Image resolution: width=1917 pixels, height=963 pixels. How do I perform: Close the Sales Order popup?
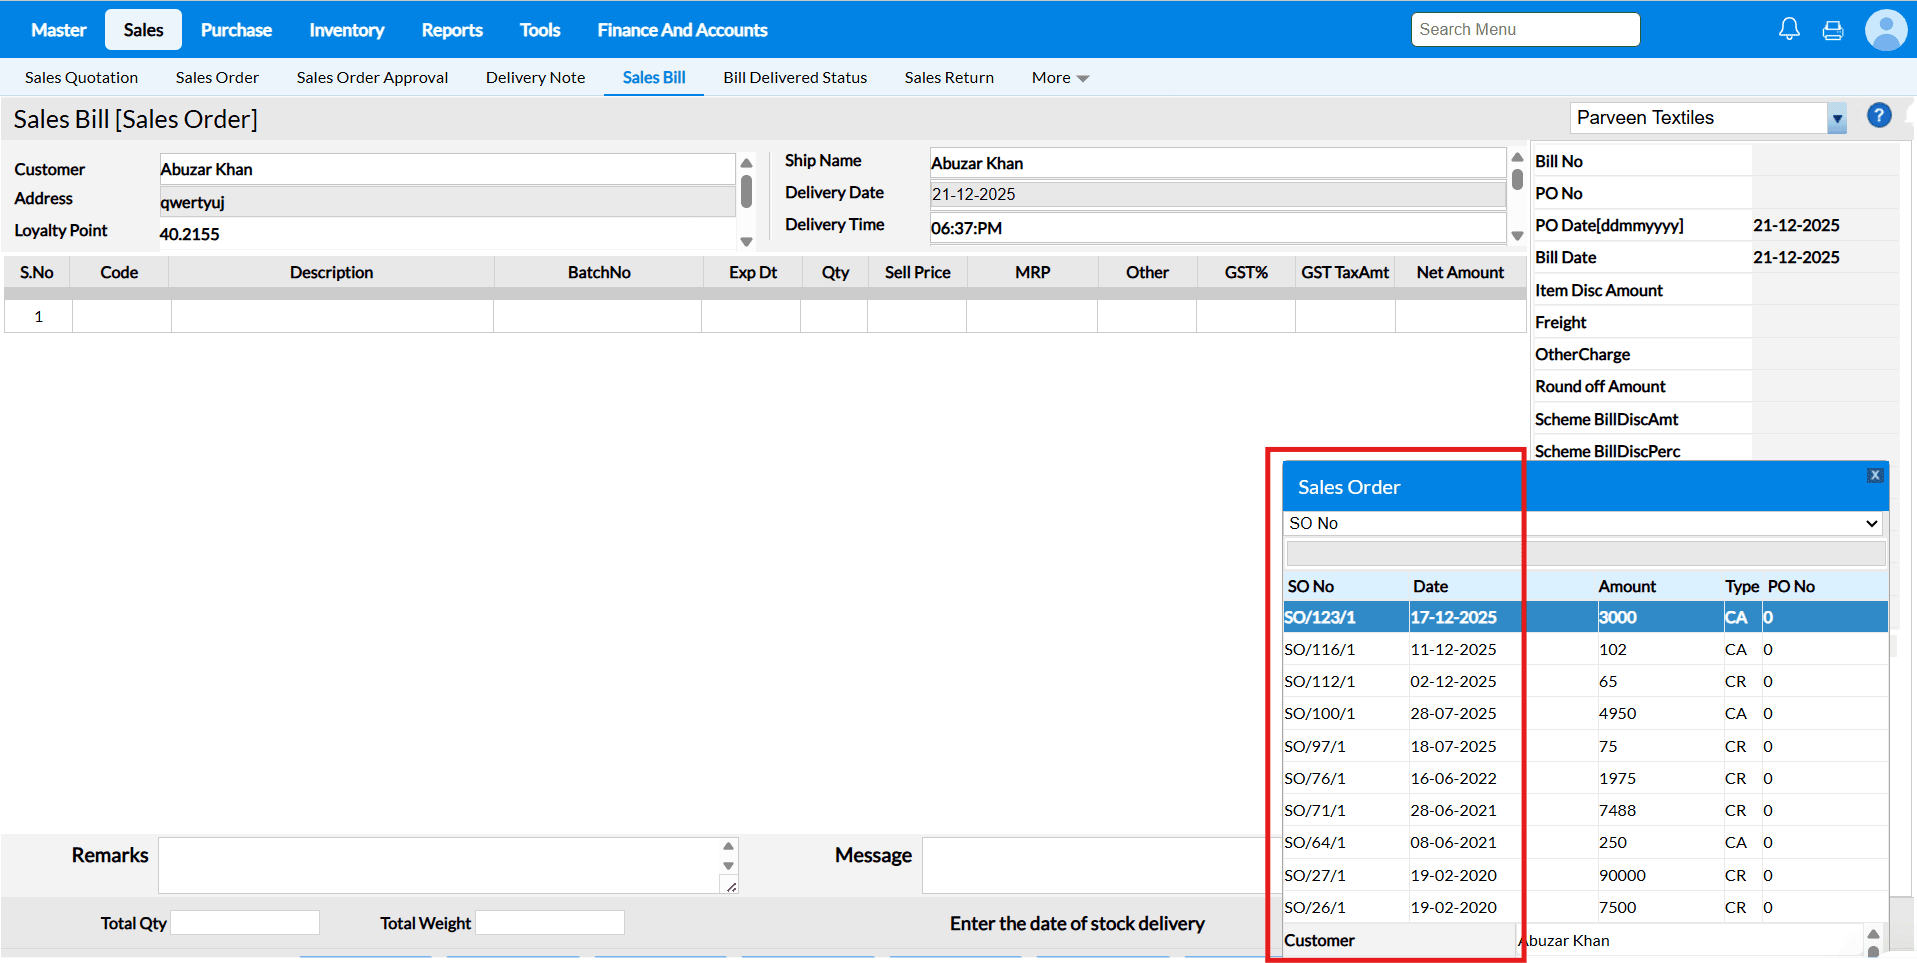pyautogui.click(x=1875, y=476)
